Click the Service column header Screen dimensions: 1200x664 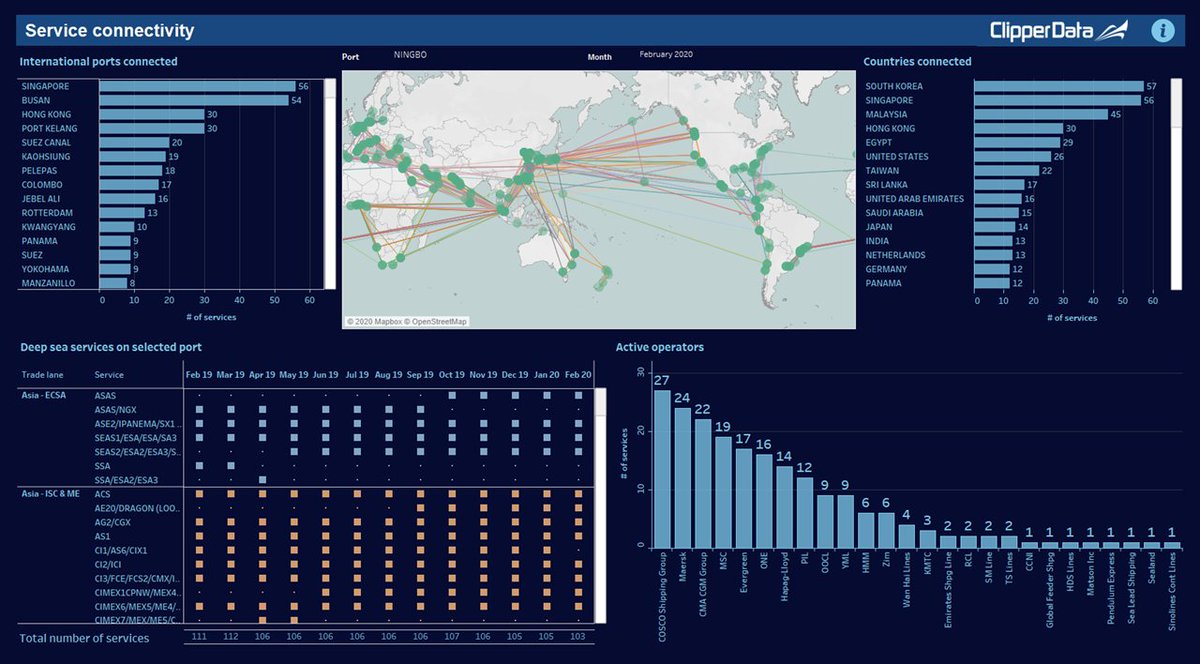point(109,375)
